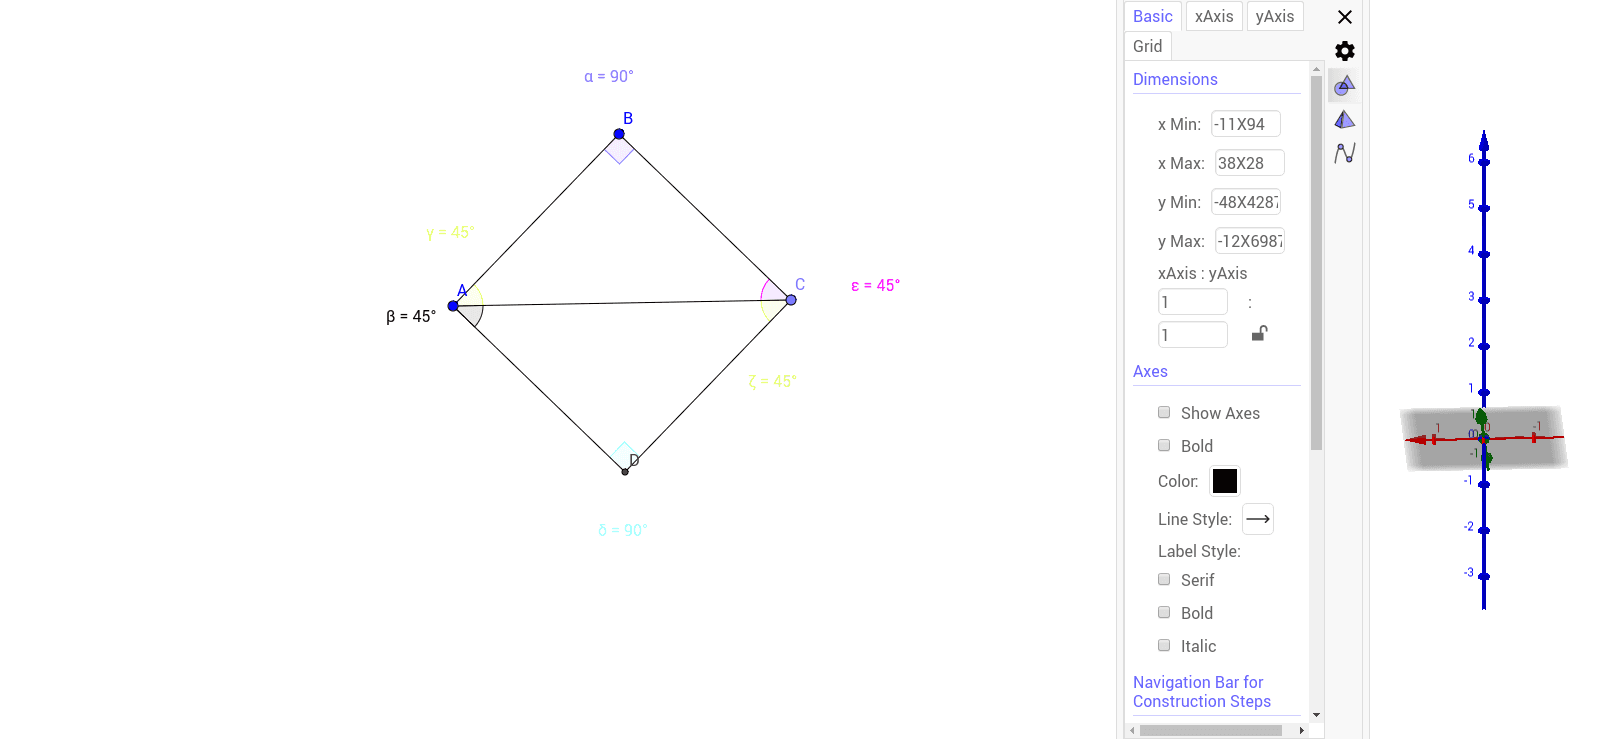Enable Bold checkbox under Label Style

click(x=1164, y=612)
